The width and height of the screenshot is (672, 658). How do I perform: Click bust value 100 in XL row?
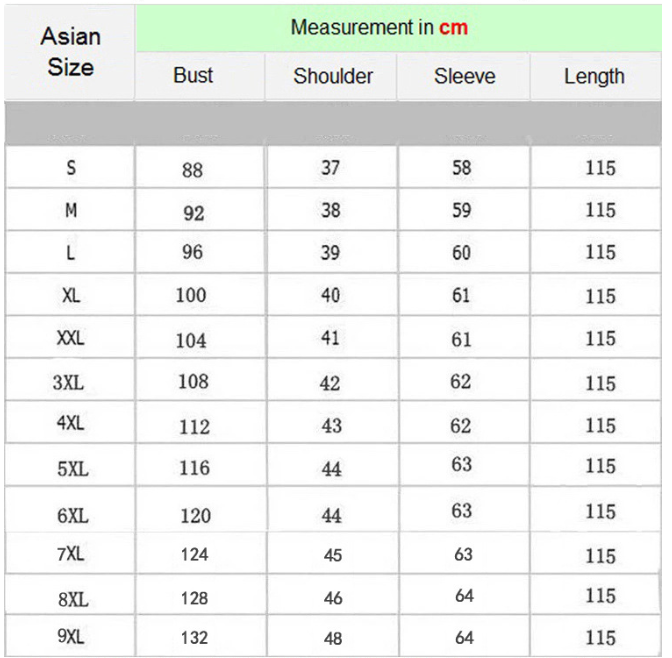coord(191,295)
